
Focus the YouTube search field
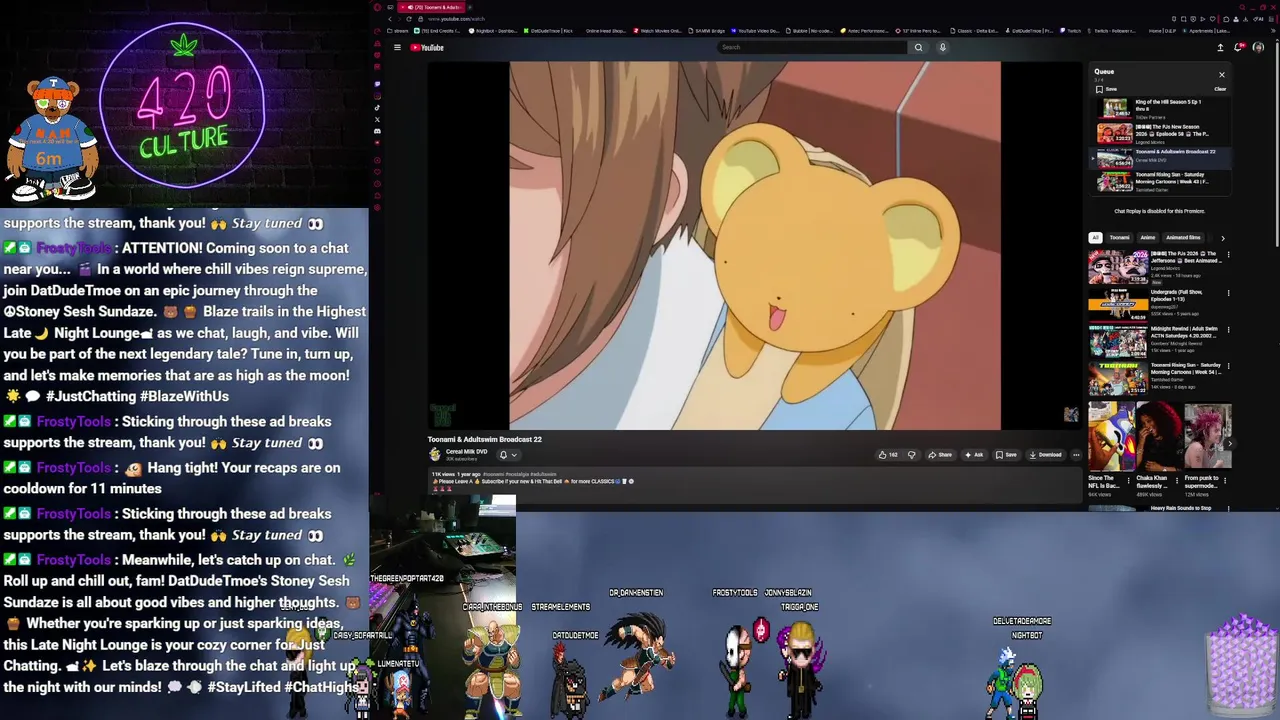[x=812, y=47]
